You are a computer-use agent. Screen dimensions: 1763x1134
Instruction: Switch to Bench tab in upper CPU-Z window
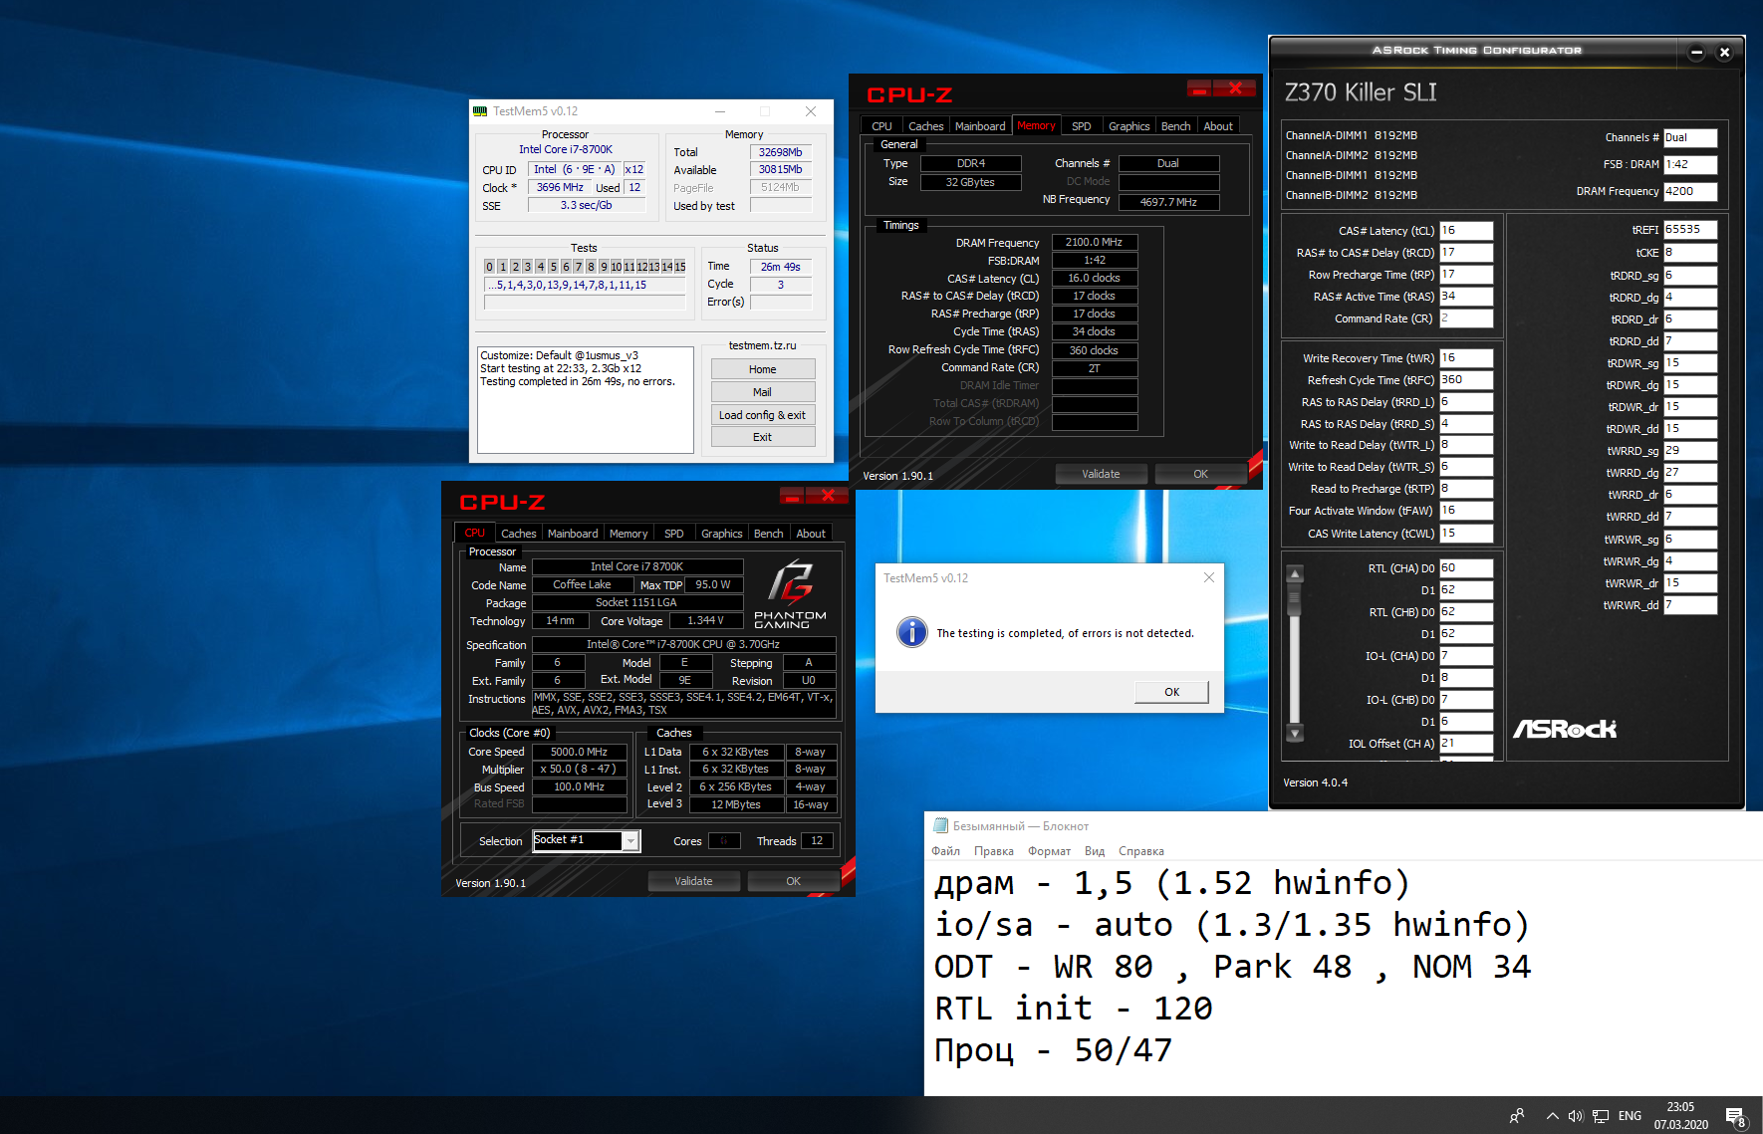point(1175,126)
